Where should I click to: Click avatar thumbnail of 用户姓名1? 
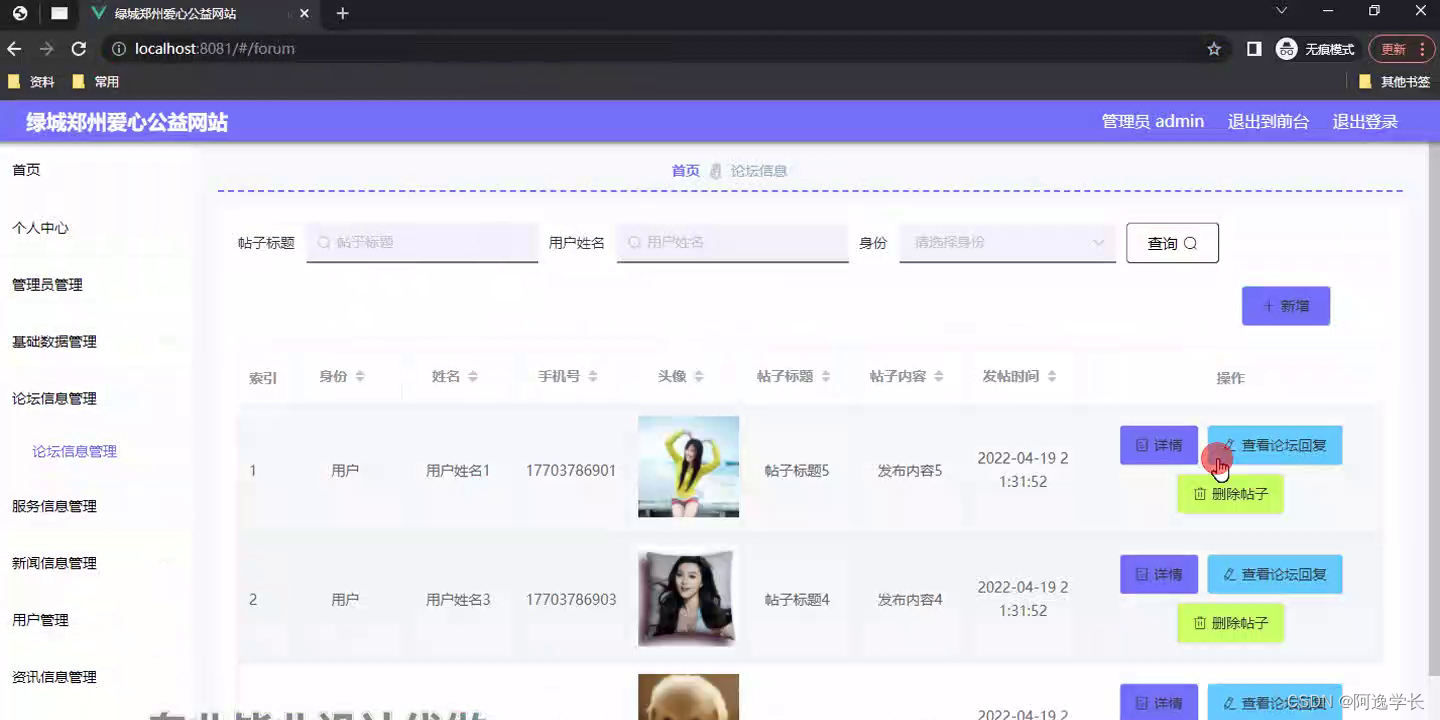688,466
